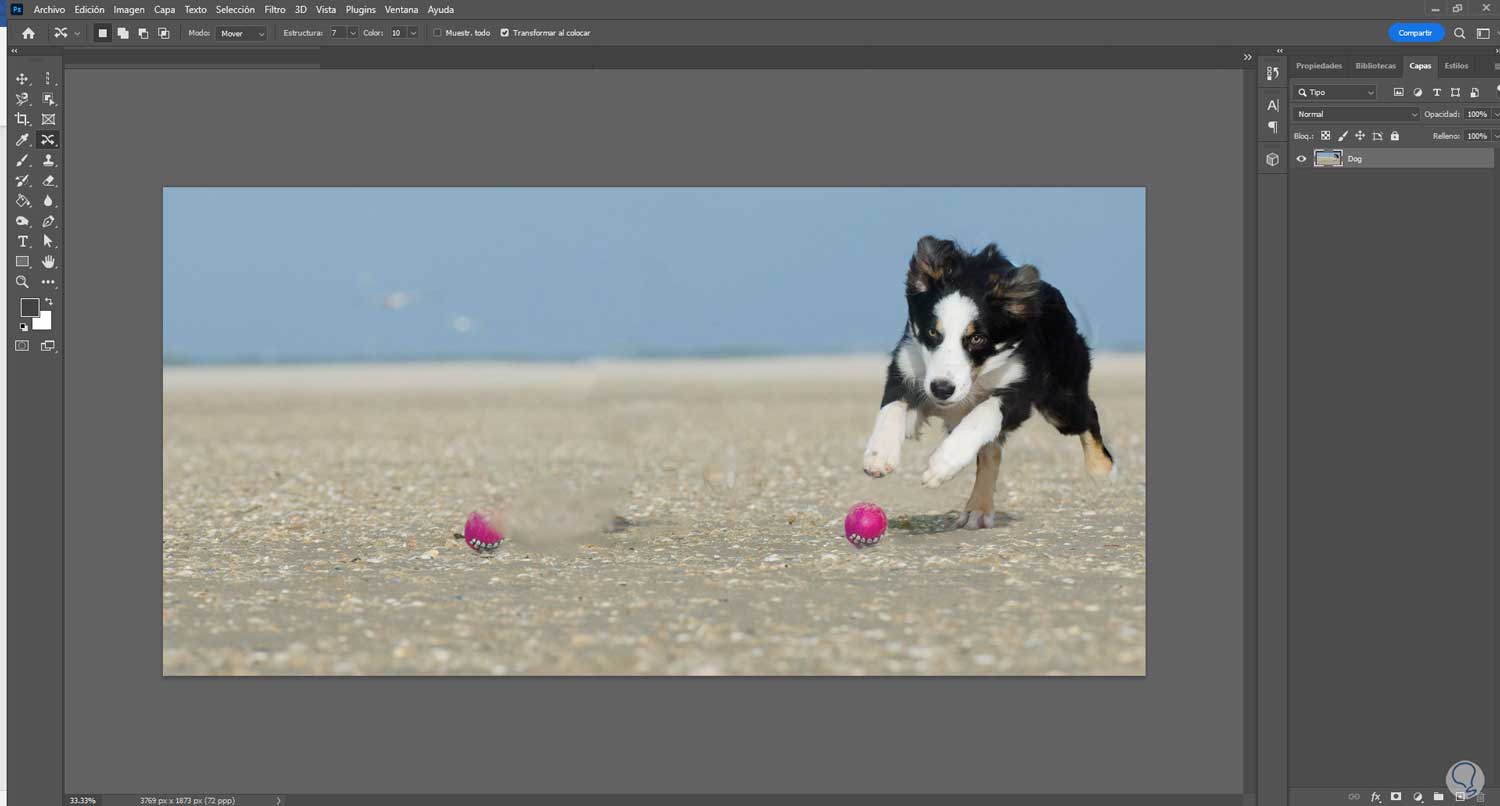The width and height of the screenshot is (1500, 806).
Task: Hide the Dog layer with eye icon
Action: (1301, 158)
